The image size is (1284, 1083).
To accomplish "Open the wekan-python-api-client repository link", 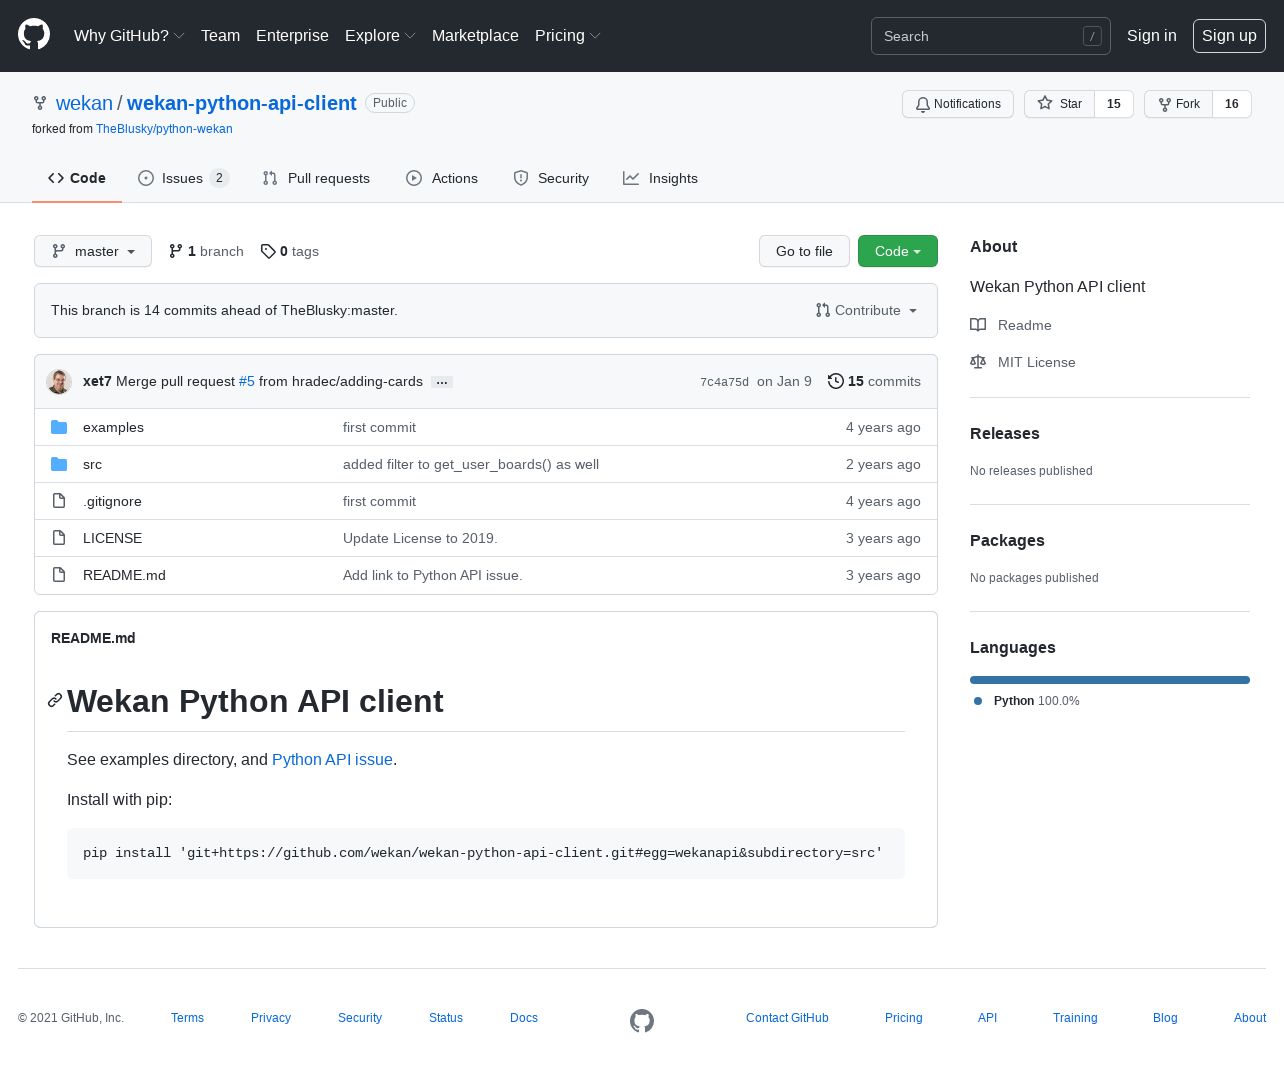I will [x=241, y=103].
